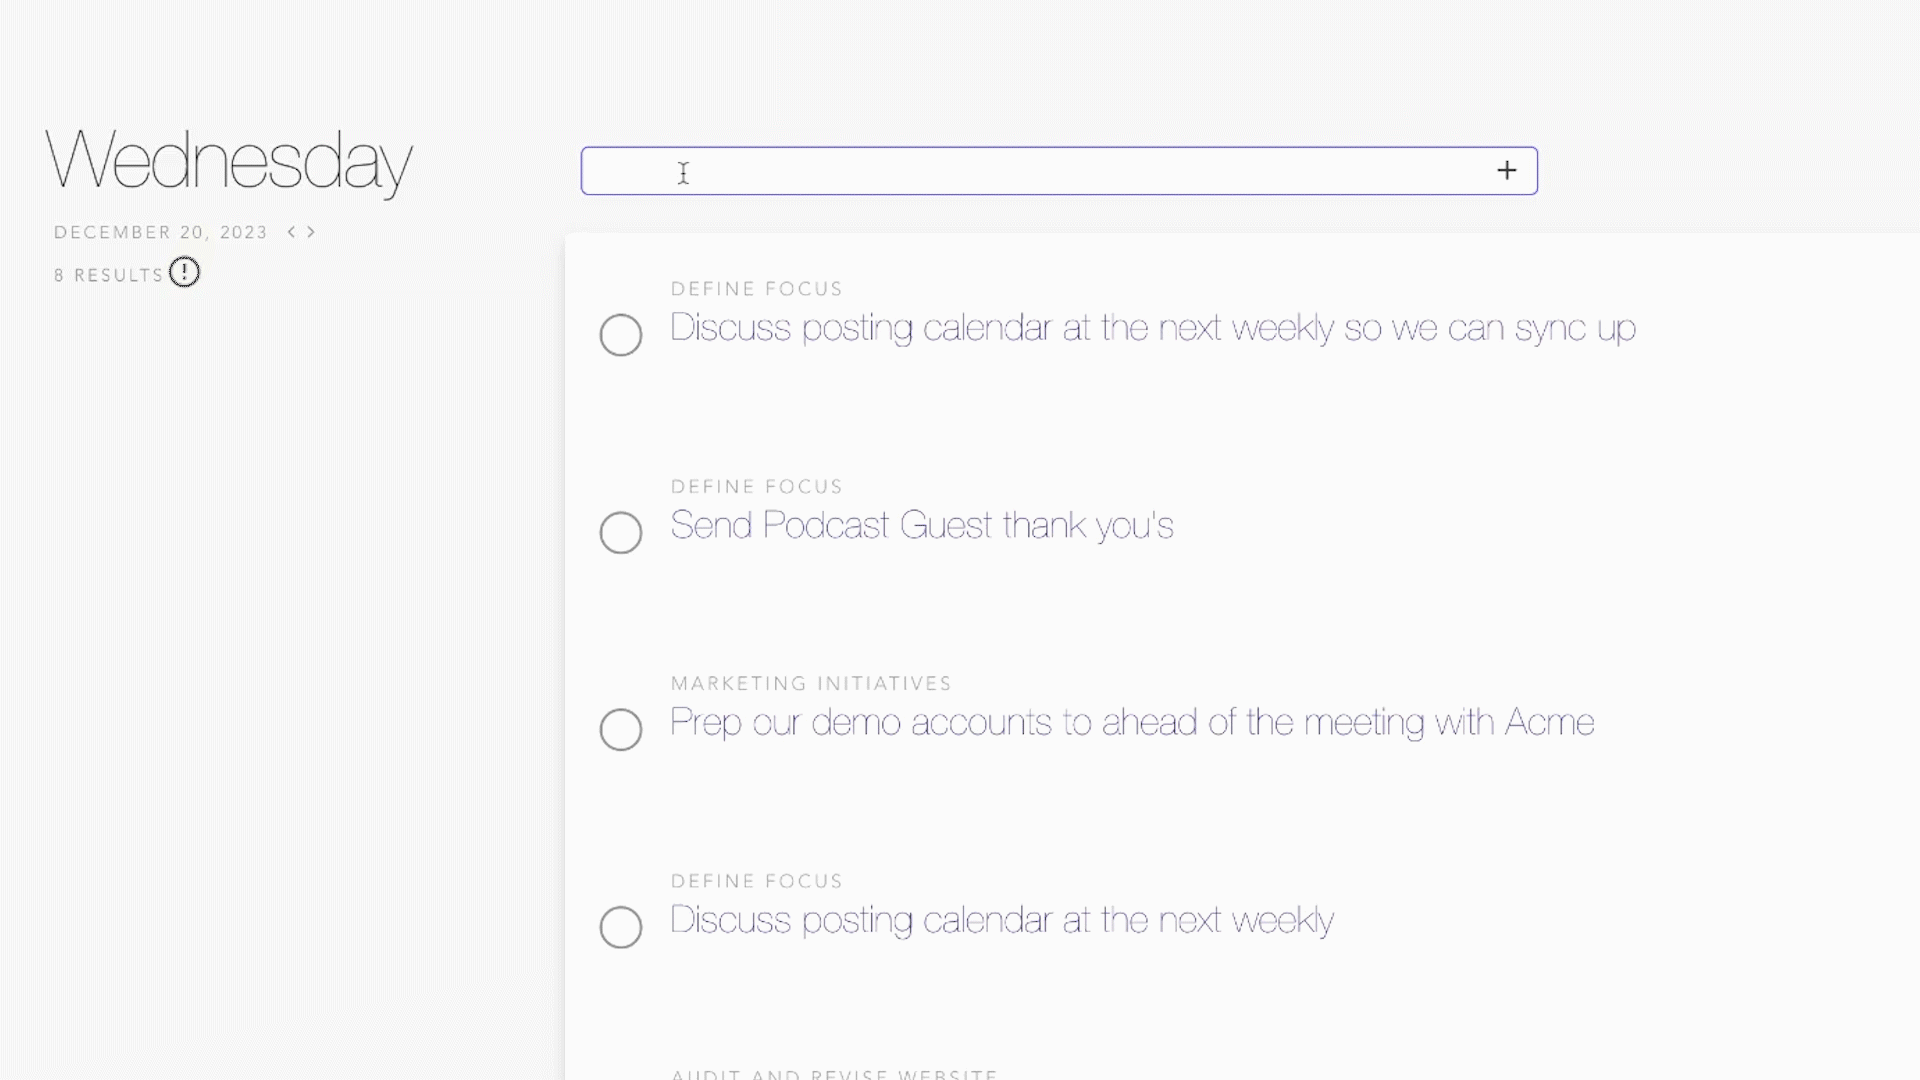The image size is (1920, 1080).
Task: Click the 'Define Focus' label above the Podcast task
Action: tap(756, 487)
